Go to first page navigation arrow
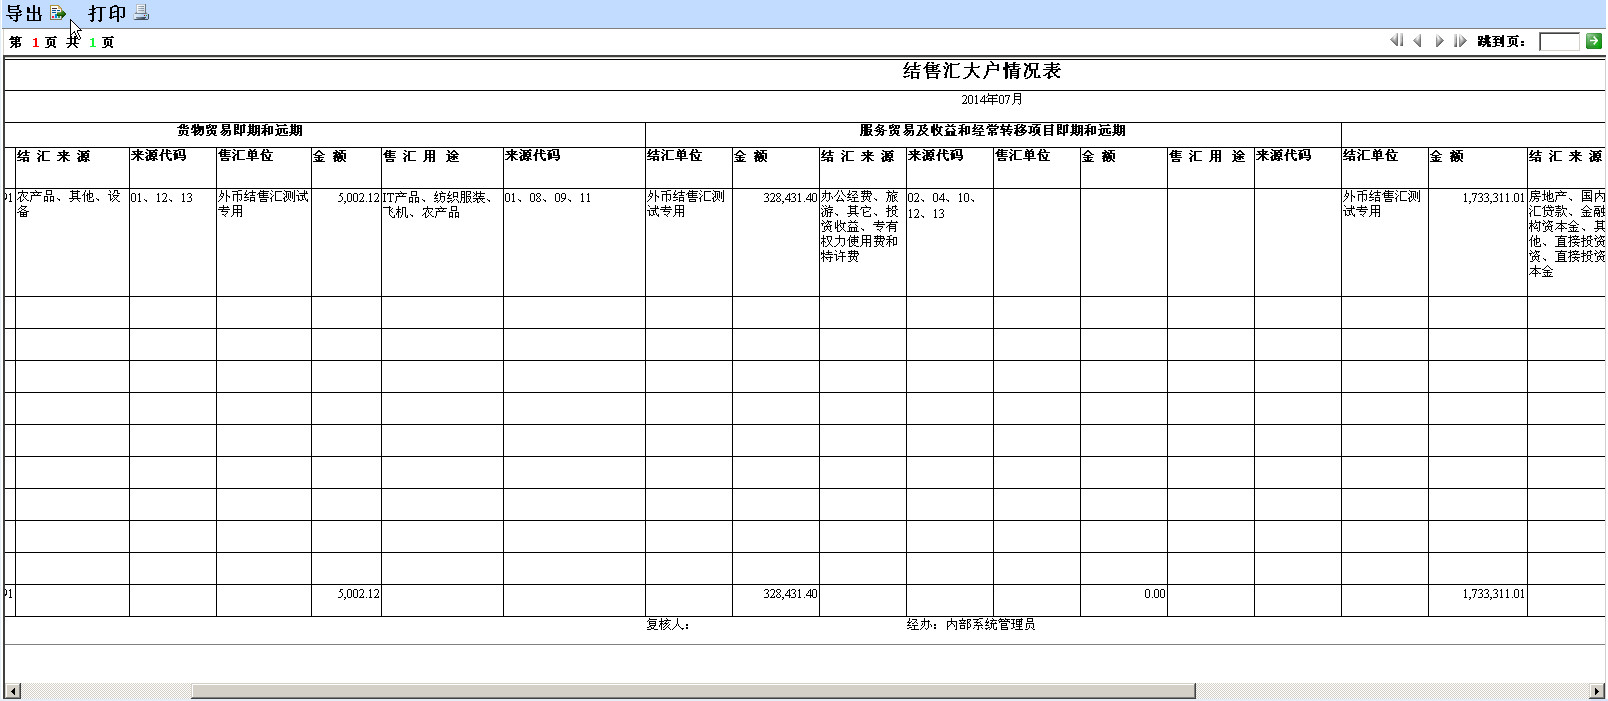The height and width of the screenshot is (701, 1608). [1396, 41]
